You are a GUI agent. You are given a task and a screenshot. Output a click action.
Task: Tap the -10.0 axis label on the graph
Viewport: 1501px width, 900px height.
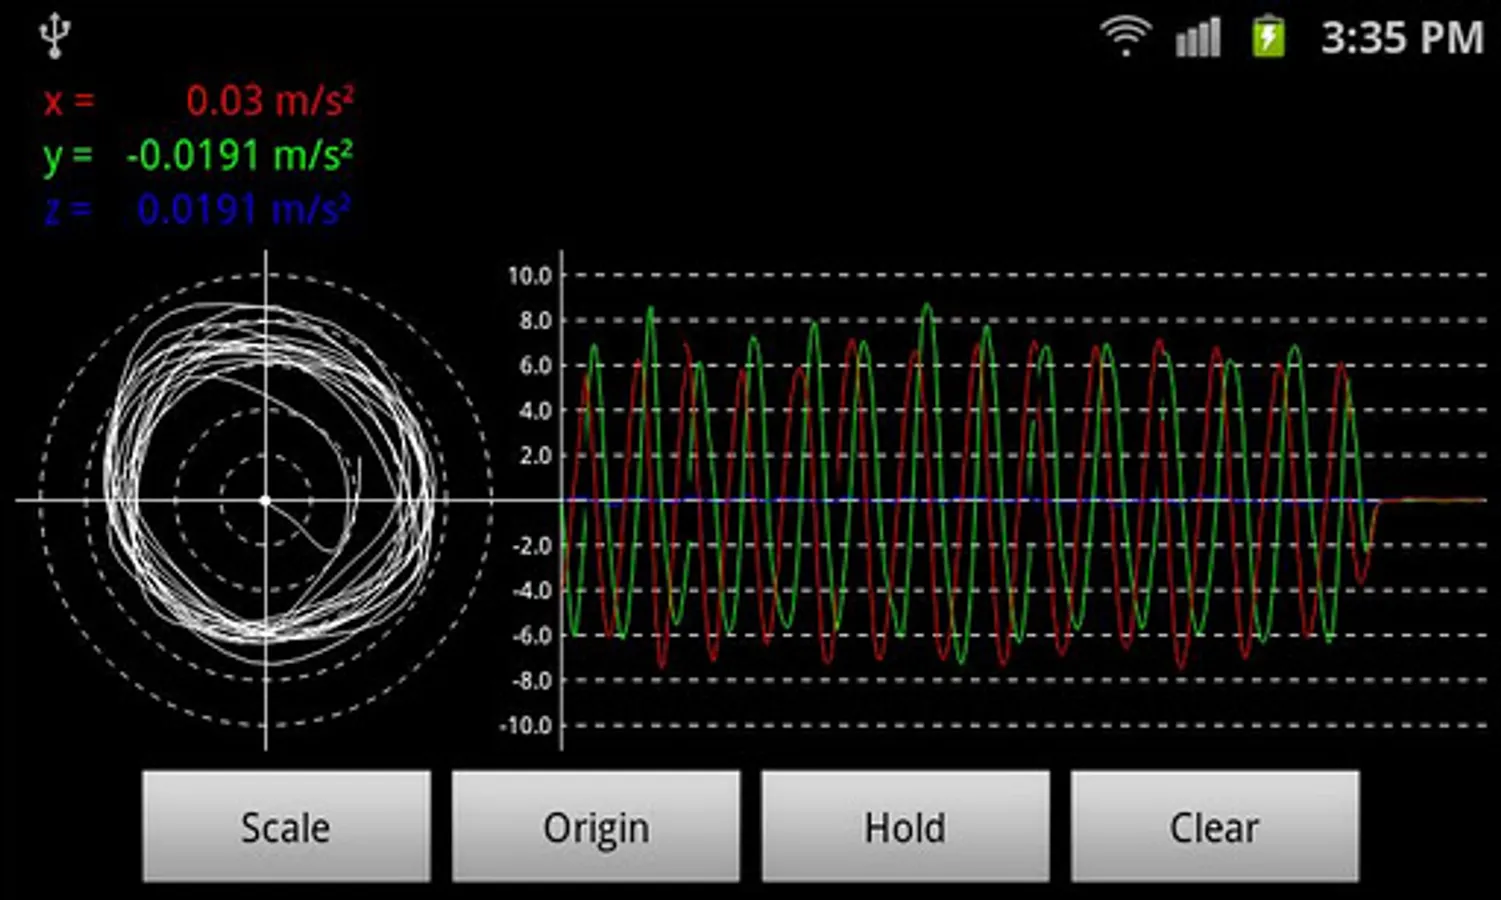click(526, 725)
